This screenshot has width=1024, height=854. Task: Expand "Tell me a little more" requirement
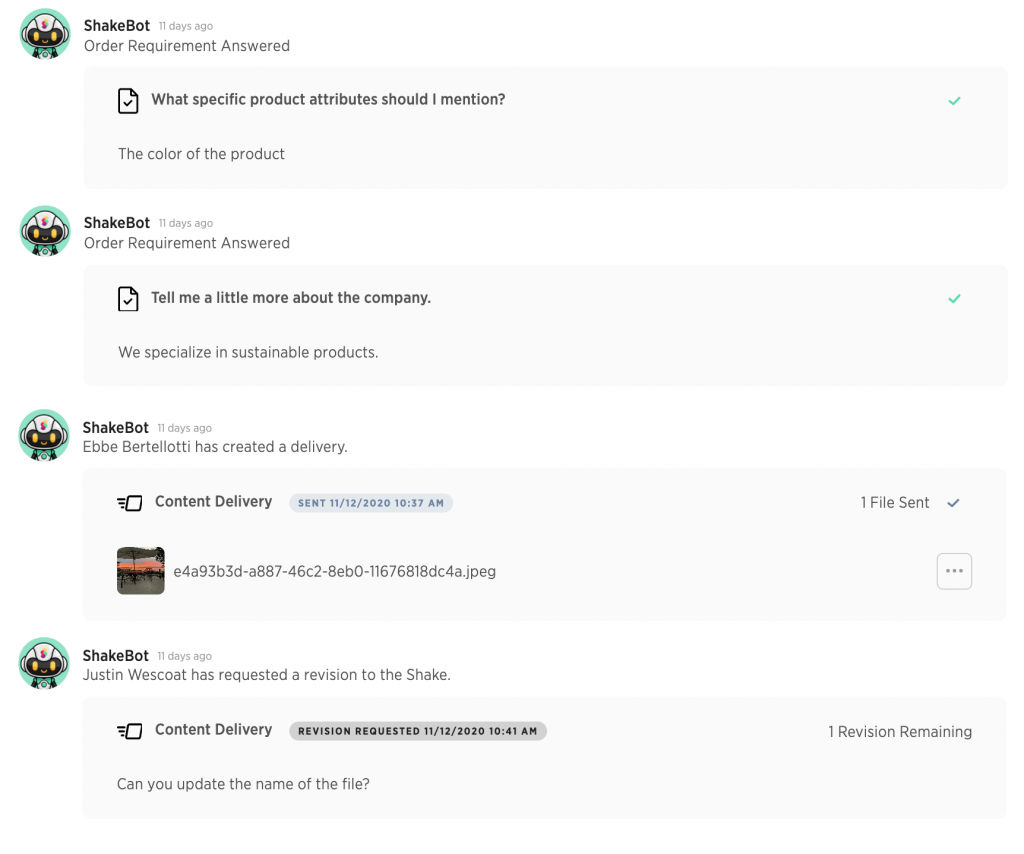click(x=291, y=298)
